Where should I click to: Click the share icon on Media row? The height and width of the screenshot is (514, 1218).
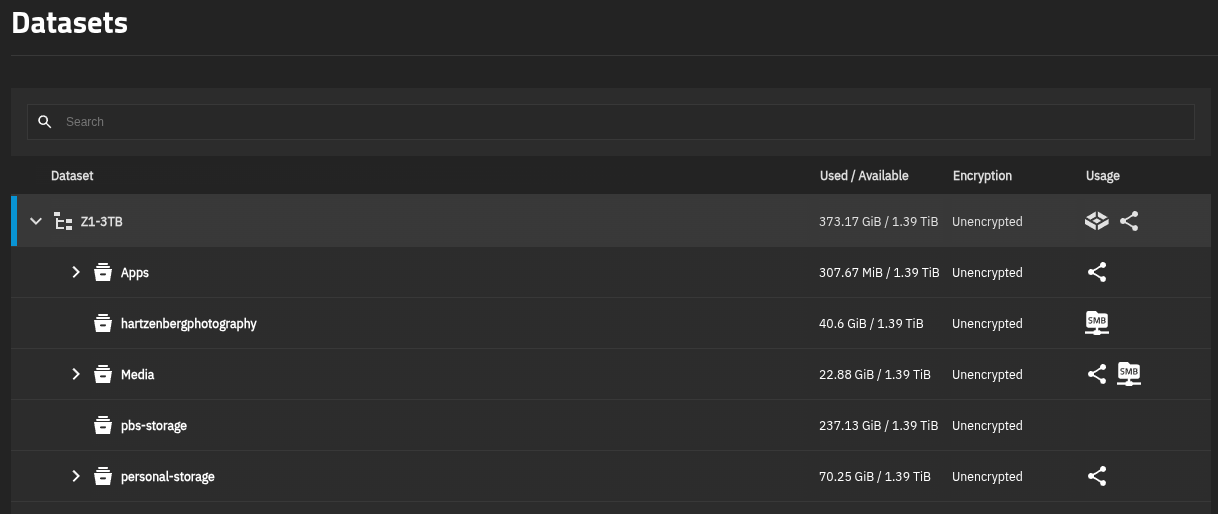click(x=1097, y=374)
